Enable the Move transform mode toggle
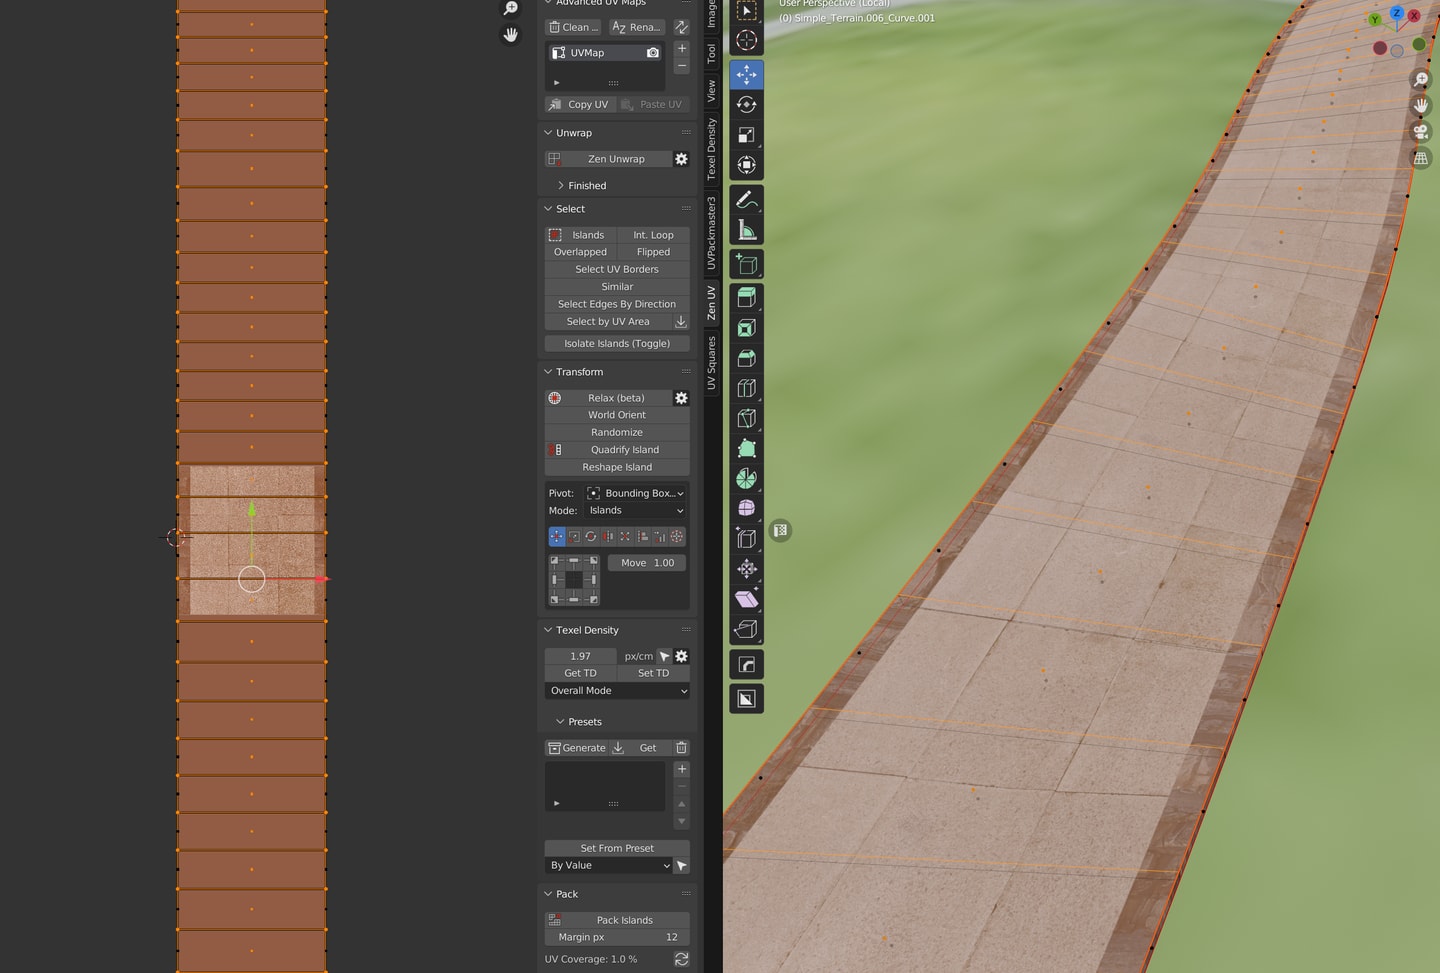The image size is (1440, 973). [x=557, y=536]
